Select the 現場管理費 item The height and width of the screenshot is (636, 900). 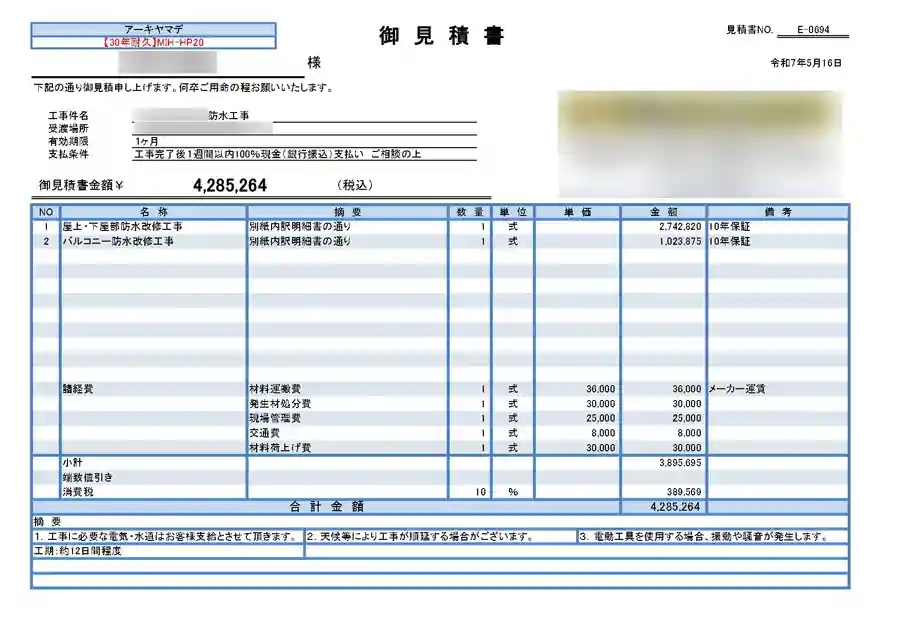(x=275, y=418)
